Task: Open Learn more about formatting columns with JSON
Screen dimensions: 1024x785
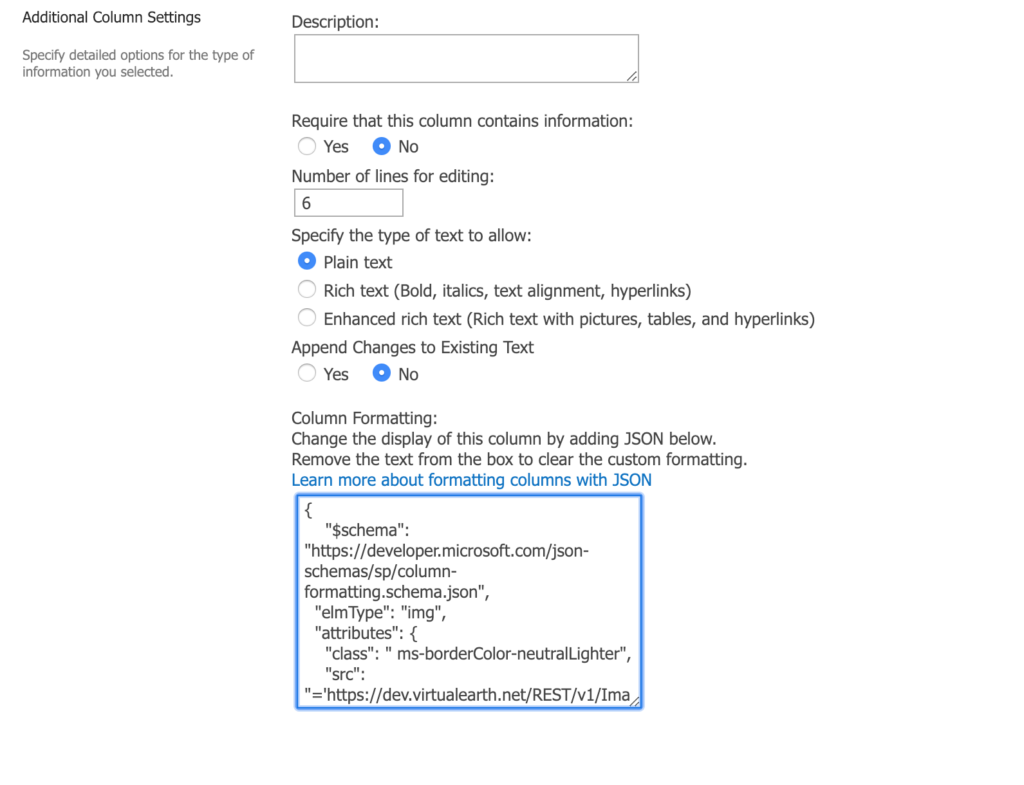Action: click(x=472, y=480)
